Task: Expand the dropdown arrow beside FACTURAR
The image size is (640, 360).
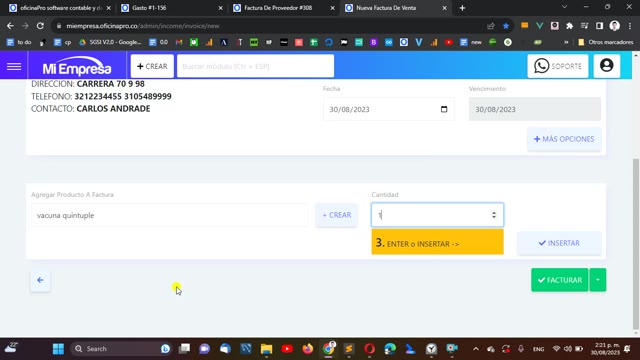Action: click(x=598, y=280)
